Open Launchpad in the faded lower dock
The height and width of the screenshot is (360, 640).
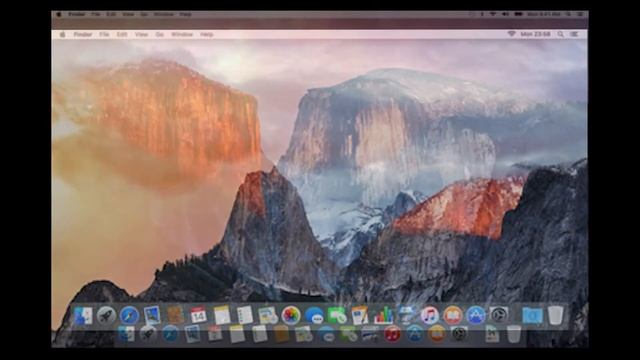coord(149,334)
